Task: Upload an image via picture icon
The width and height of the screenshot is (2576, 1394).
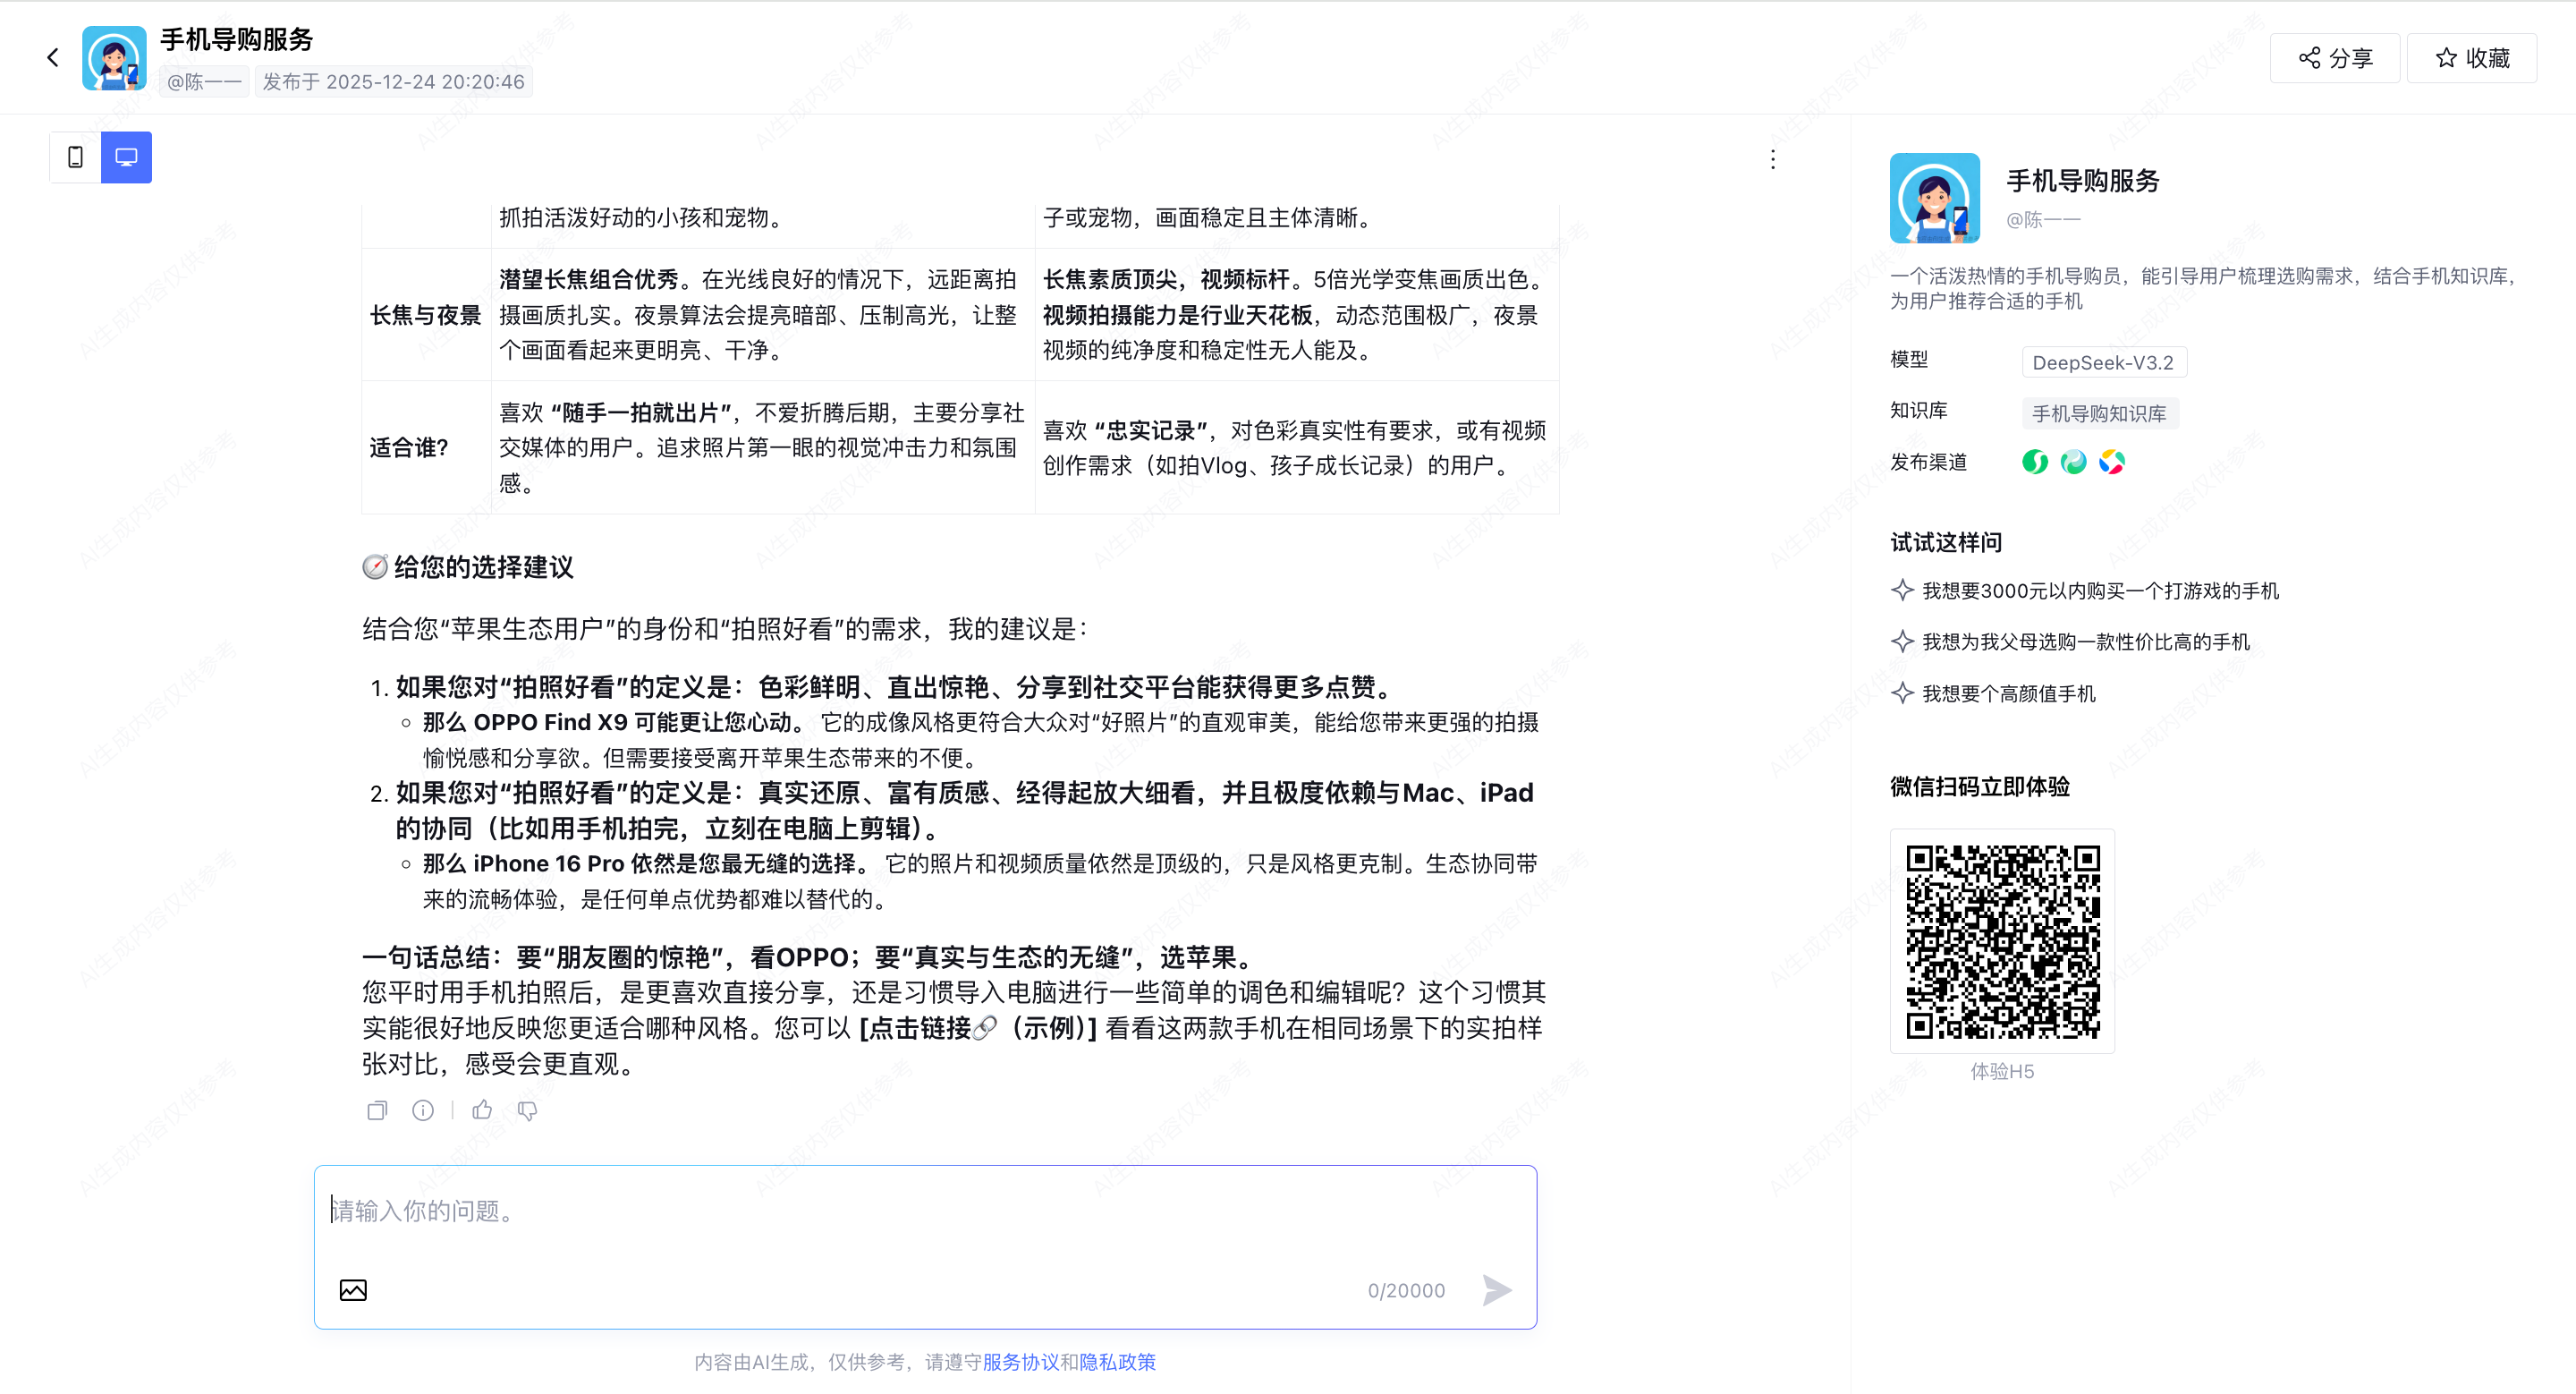Action: coord(353,1290)
